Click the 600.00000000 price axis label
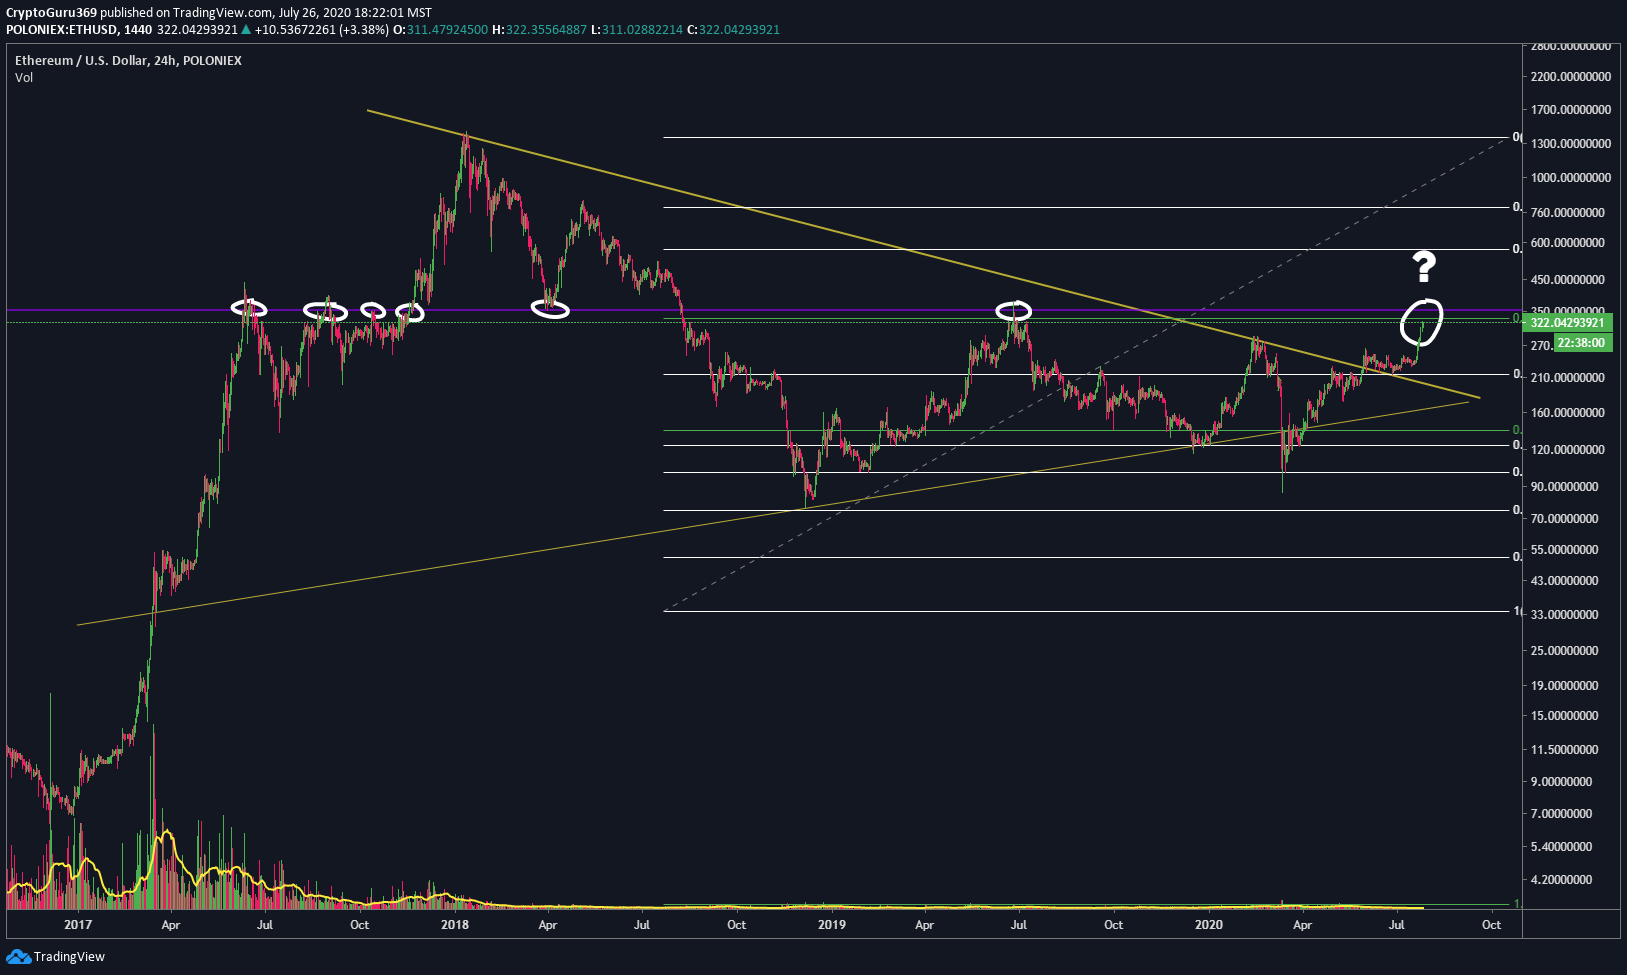Viewport: 1627px width, 975px height. click(x=1568, y=243)
